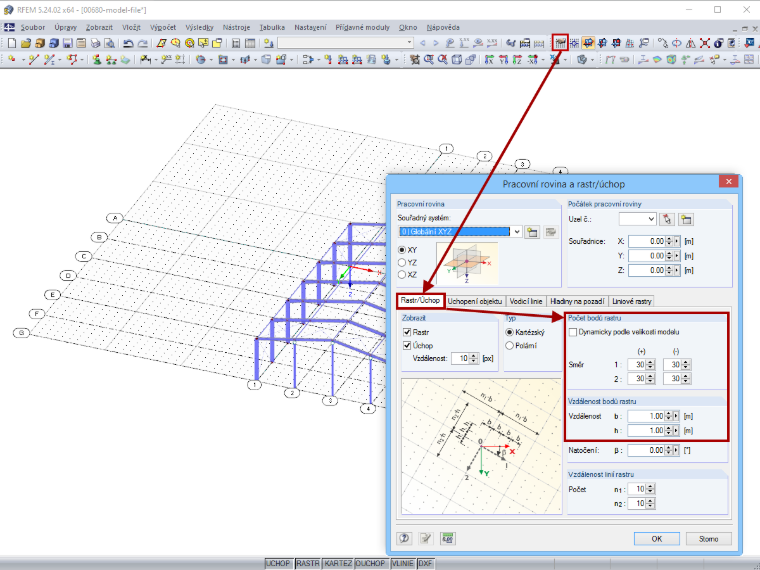The image size is (760, 570).
Task: Open the Y coordinate arrow menu button
Action: click(x=677, y=255)
